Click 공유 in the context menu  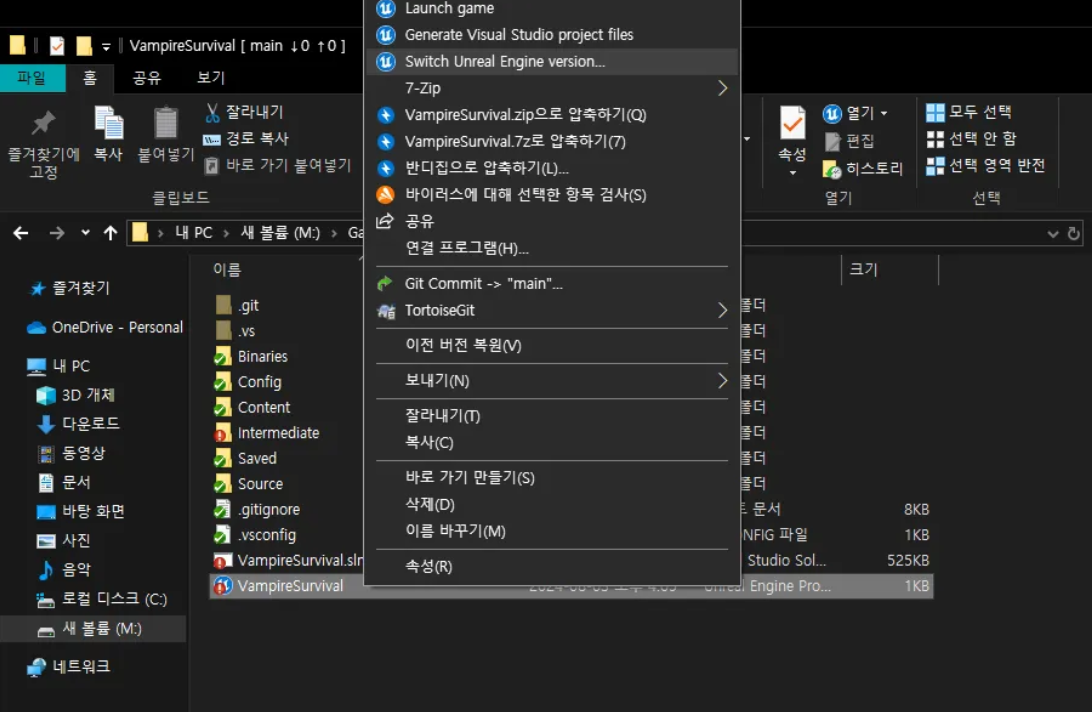tap(552, 222)
